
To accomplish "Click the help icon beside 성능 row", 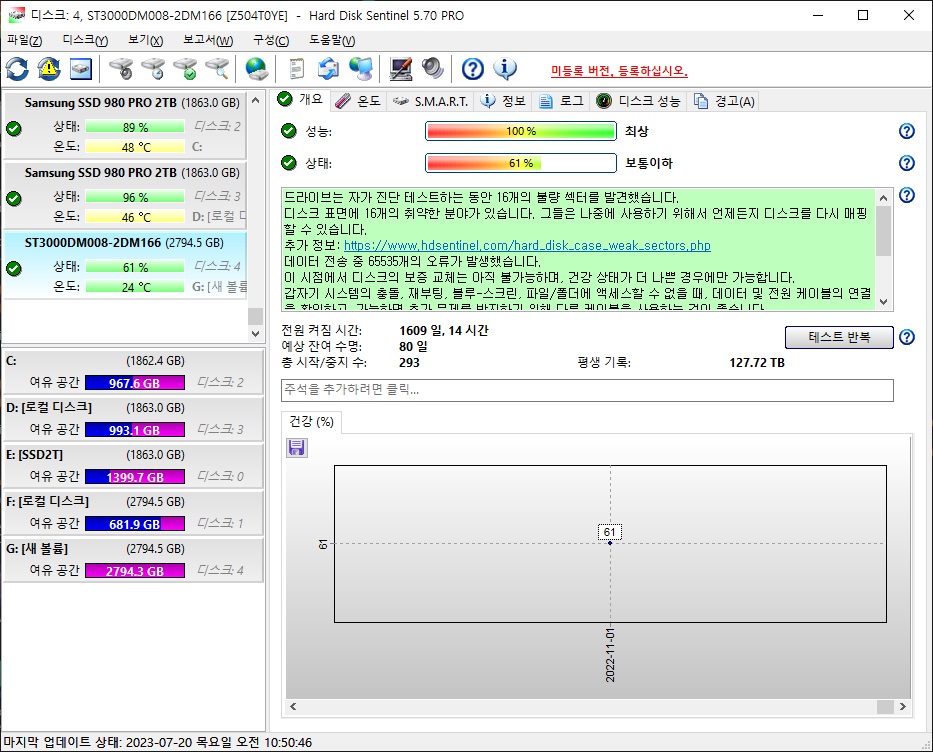I will tap(906, 131).
